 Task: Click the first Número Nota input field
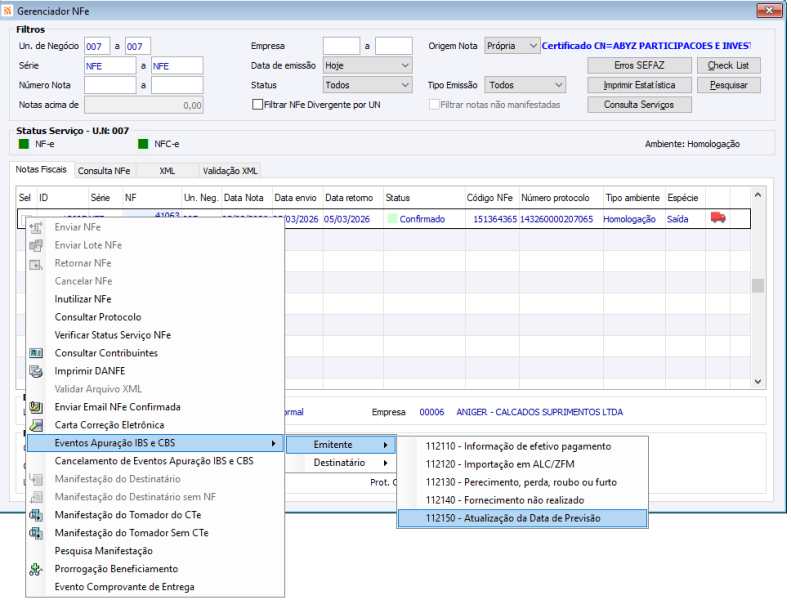(110, 85)
